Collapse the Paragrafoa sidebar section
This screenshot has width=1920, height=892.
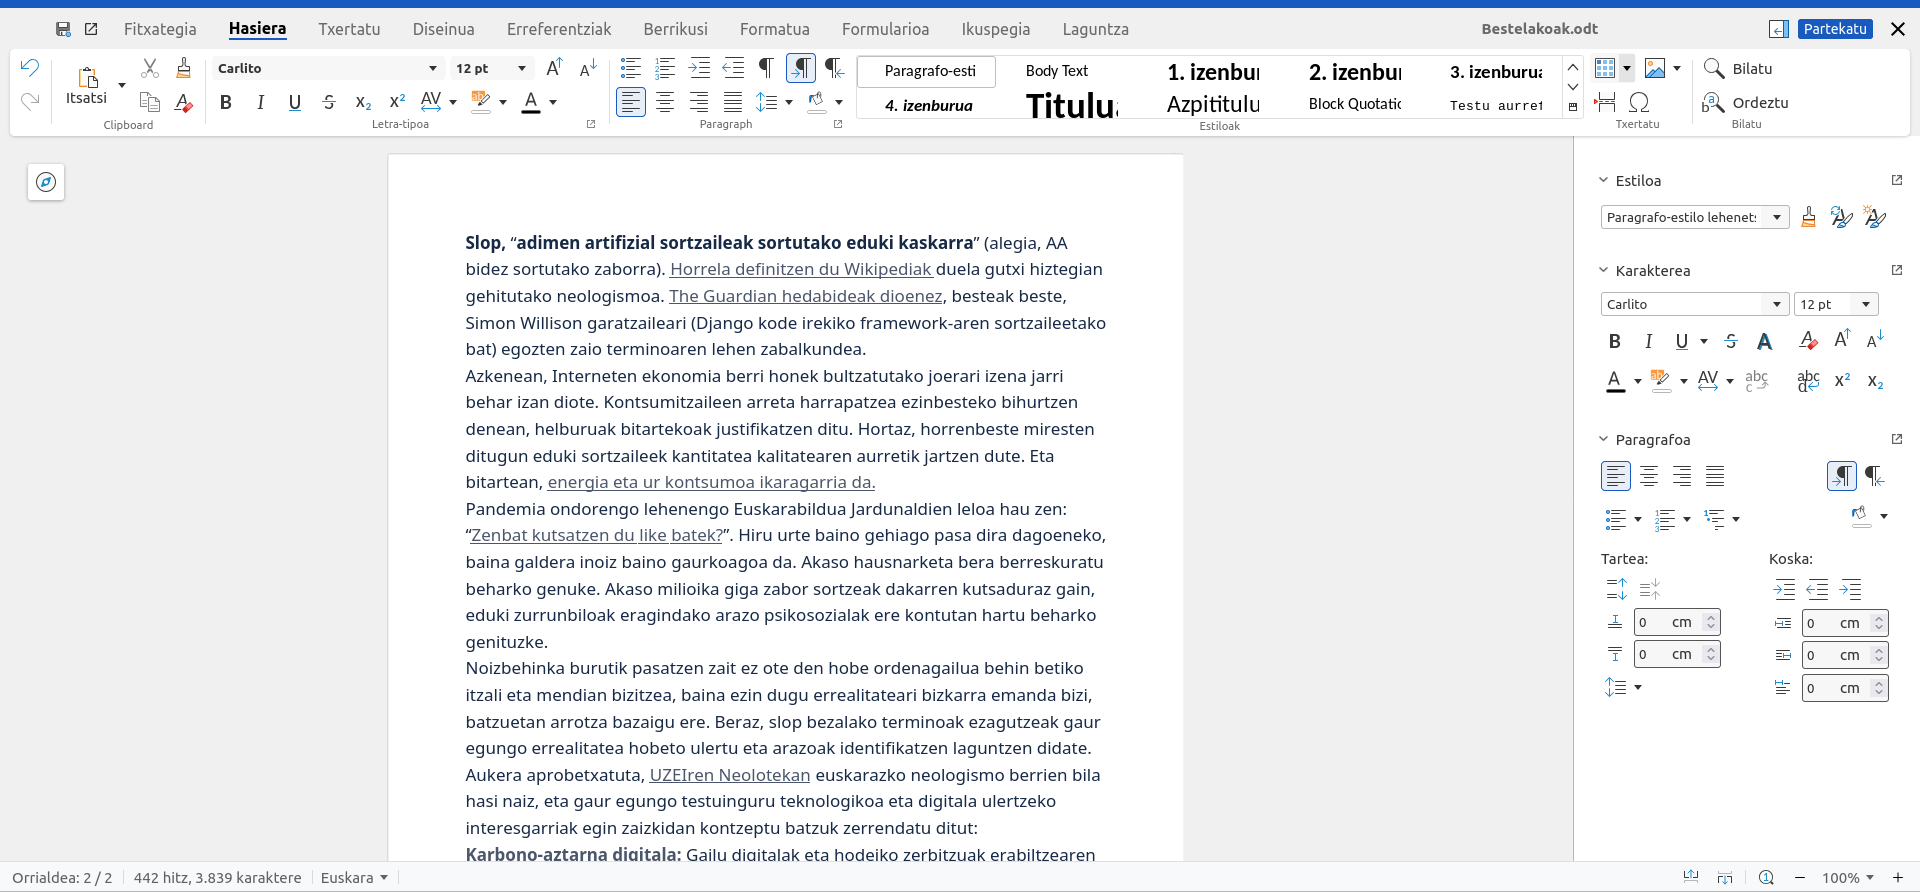(x=1604, y=440)
